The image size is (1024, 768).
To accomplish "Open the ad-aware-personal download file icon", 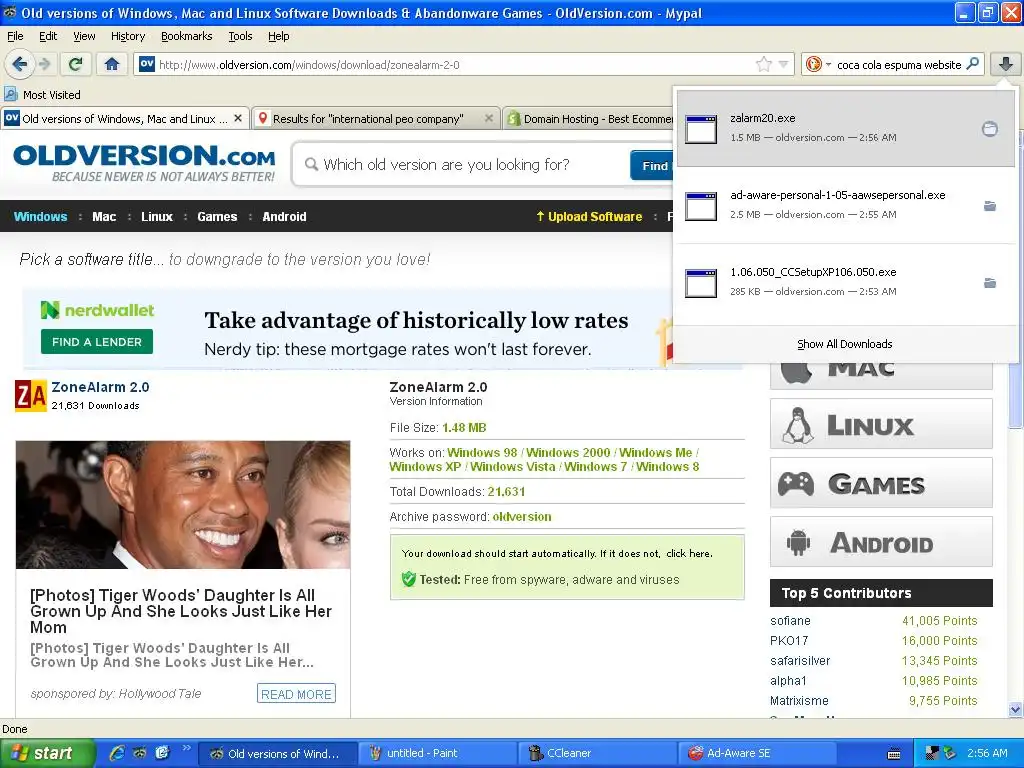I will [x=701, y=206].
